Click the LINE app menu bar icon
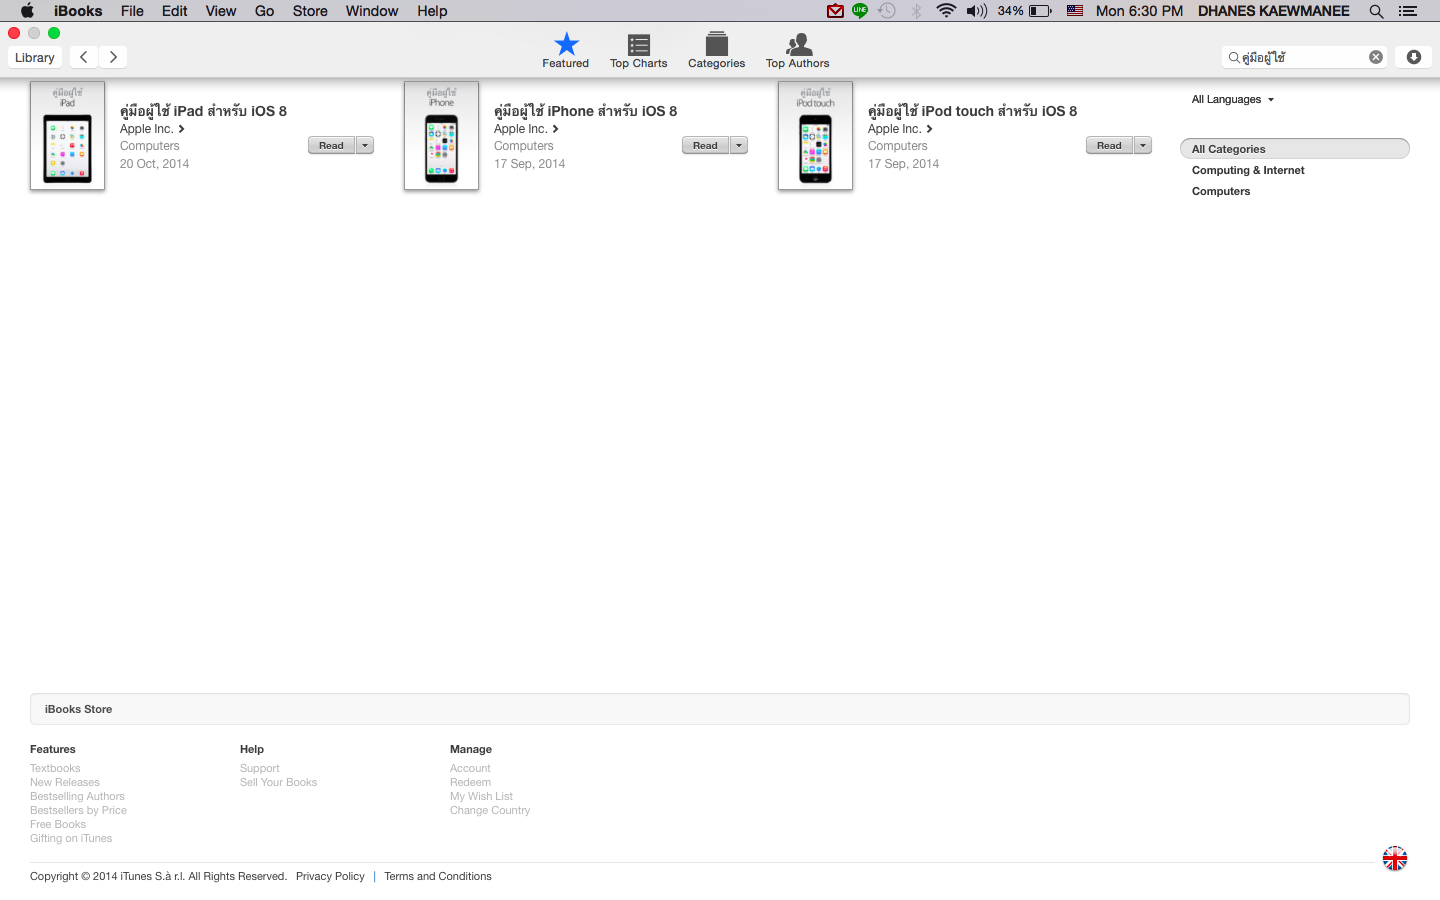The width and height of the screenshot is (1440, 900). point(860,11)
